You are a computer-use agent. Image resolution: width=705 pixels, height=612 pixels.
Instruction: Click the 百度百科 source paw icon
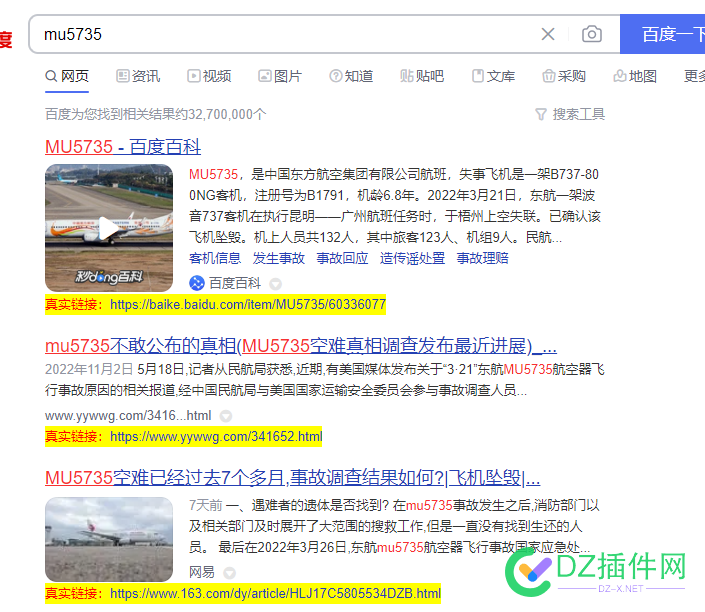coord(196,283)
